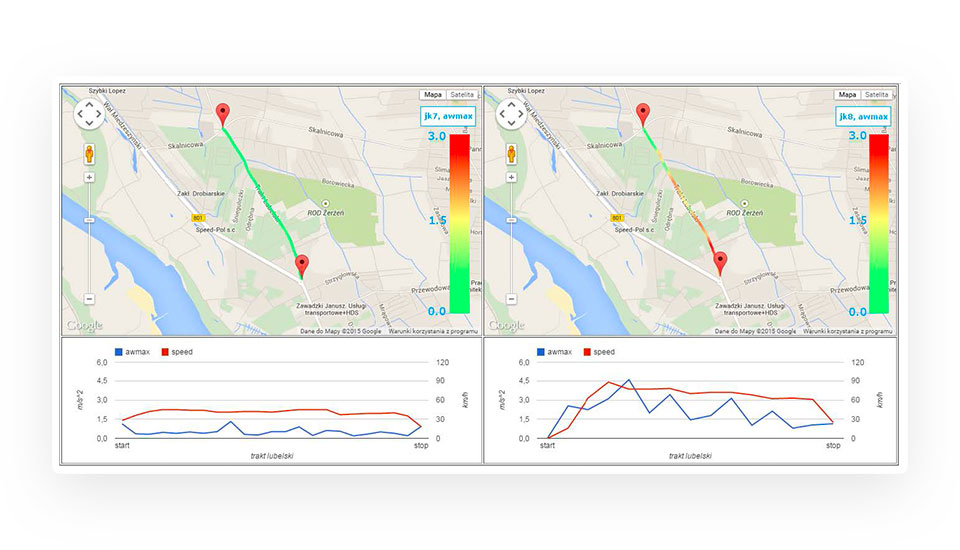This screenshot has height=550, width=960.
Task: Zoom out with minus button on right map
Action: [509, 299]
